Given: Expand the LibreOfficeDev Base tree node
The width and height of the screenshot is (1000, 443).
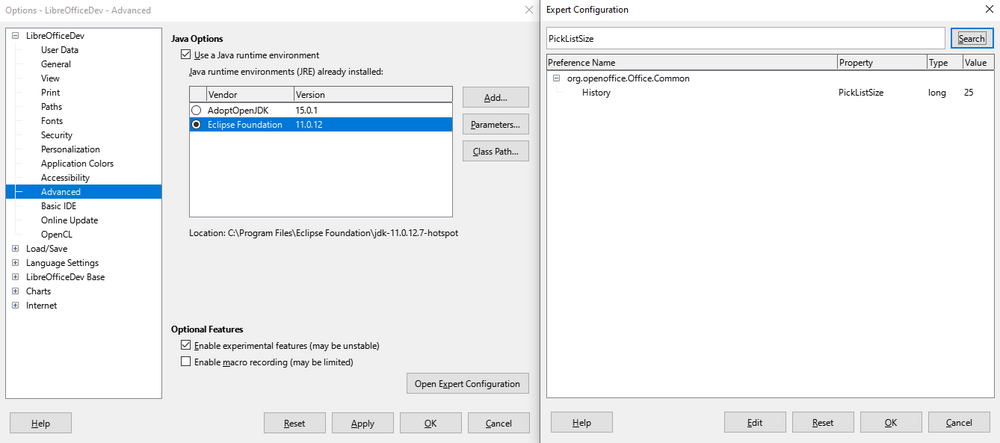Looking at the screenshot, I should pos(15,277).
